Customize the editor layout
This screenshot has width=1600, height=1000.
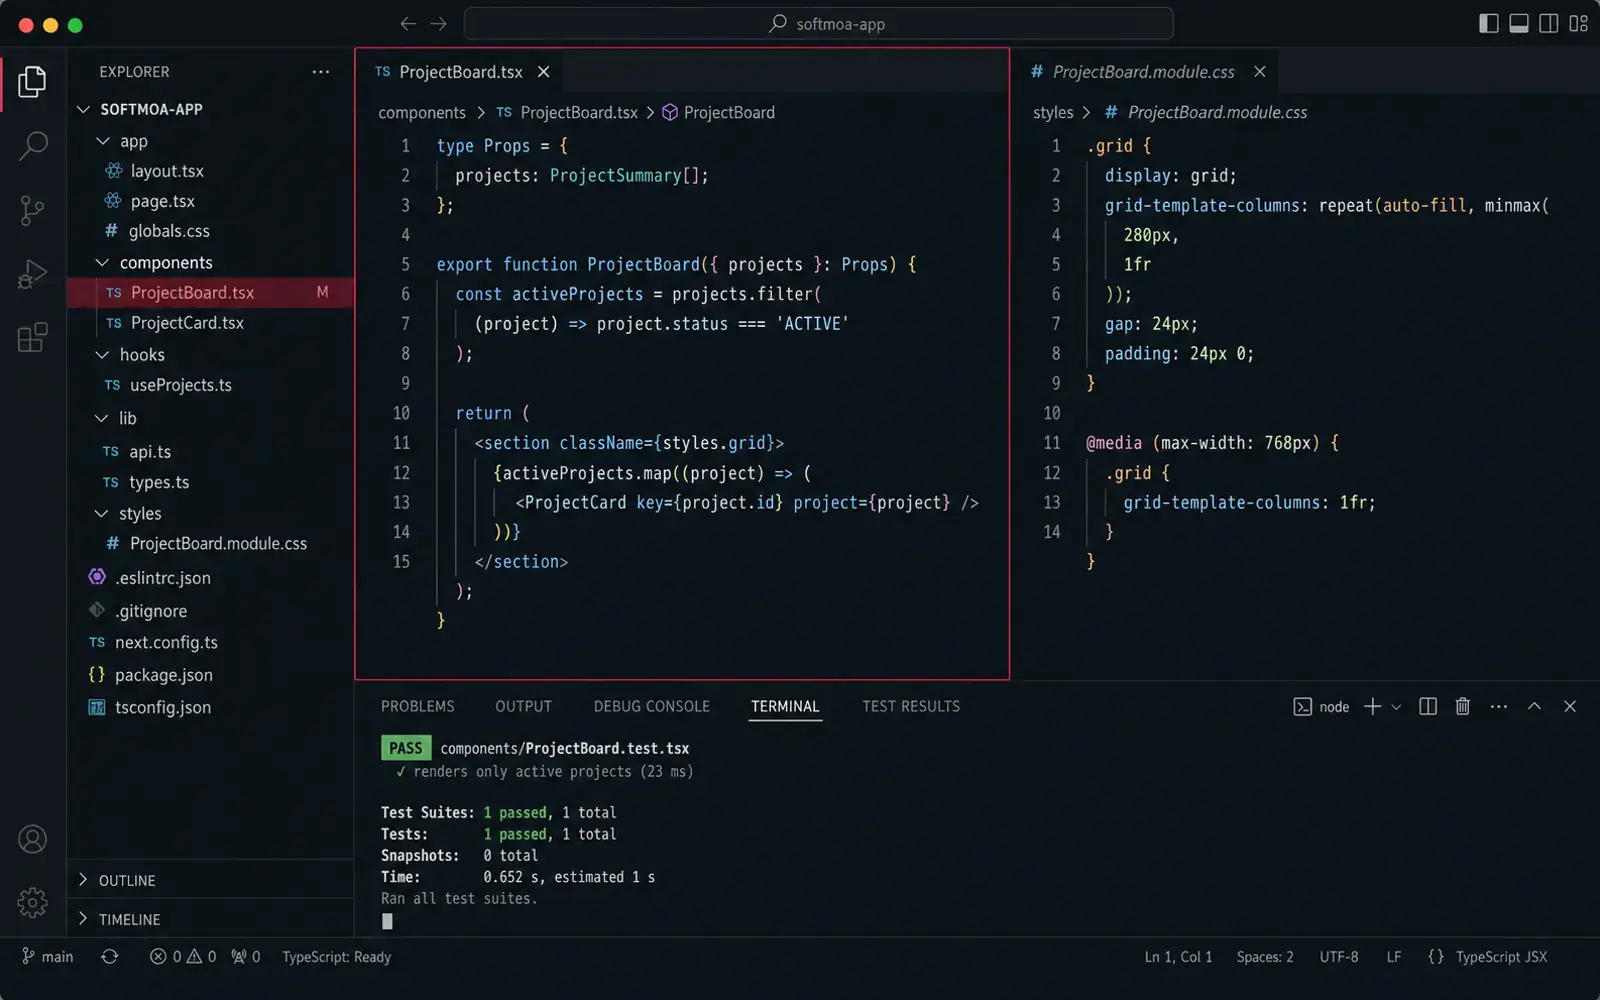pos(1579,24)
